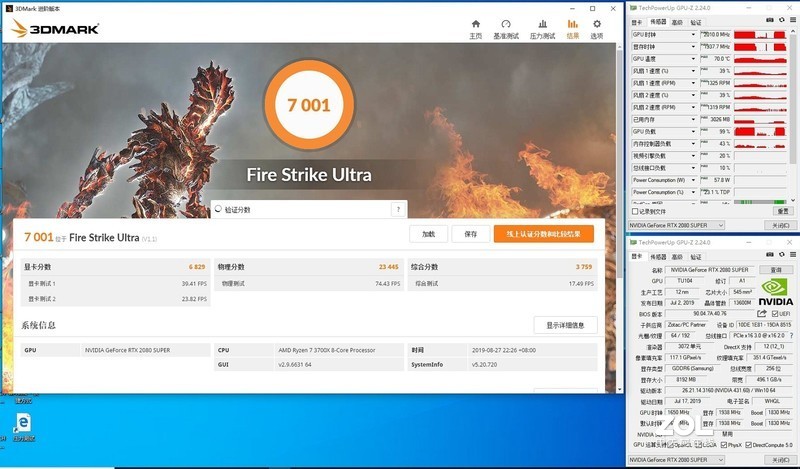Screen dimensions: 800x469
Task: Click the 保存 save button
Action: pyautogui.click(x=470, y=234)
